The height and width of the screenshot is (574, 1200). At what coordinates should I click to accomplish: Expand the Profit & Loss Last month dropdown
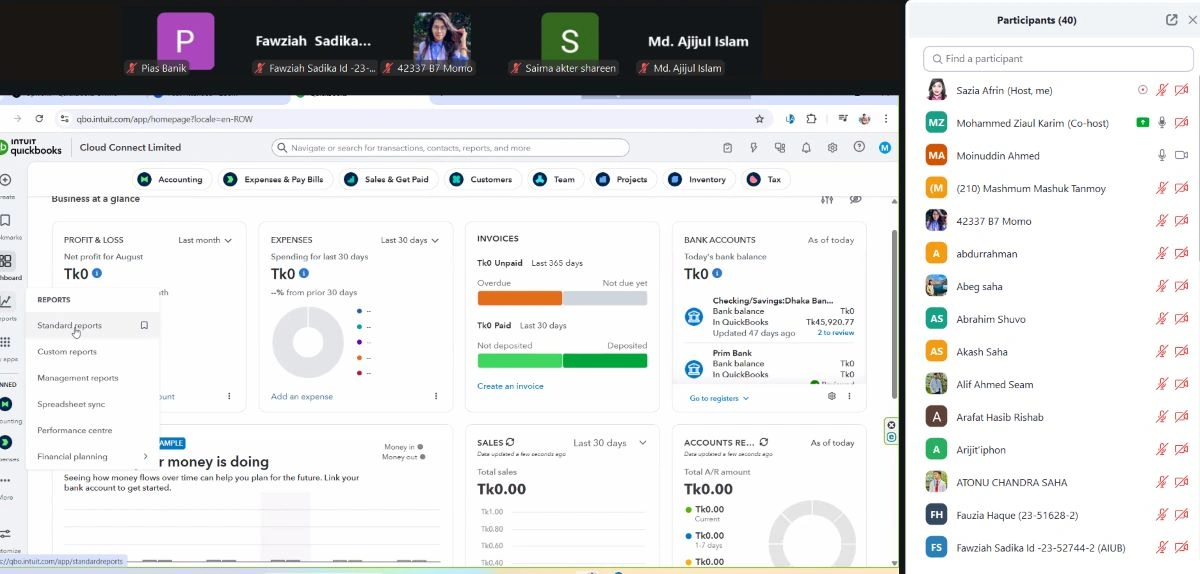click(205, 240)
